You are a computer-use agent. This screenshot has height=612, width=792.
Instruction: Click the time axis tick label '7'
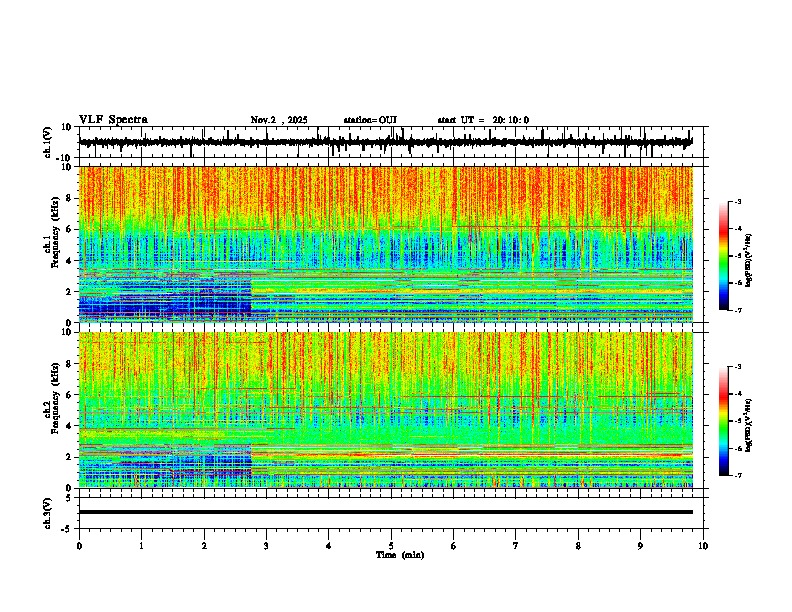point(516,546)
